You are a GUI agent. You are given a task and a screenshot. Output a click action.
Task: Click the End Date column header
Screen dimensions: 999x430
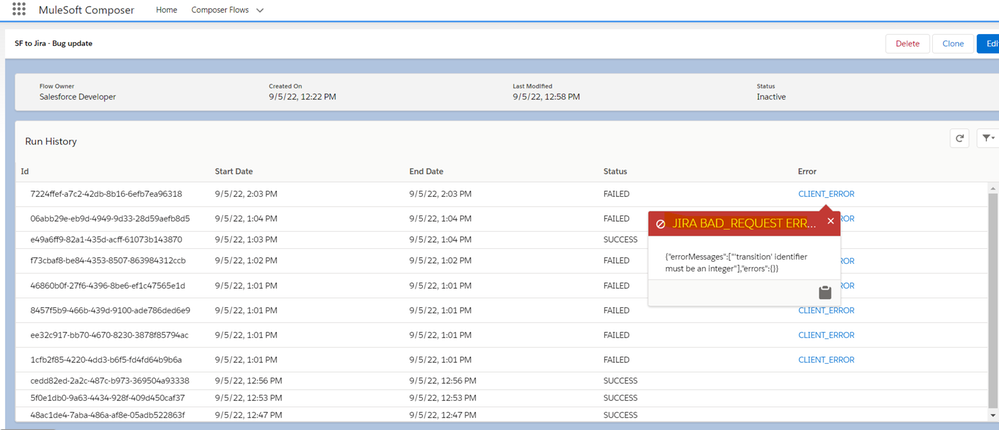[x=426, y=171]
